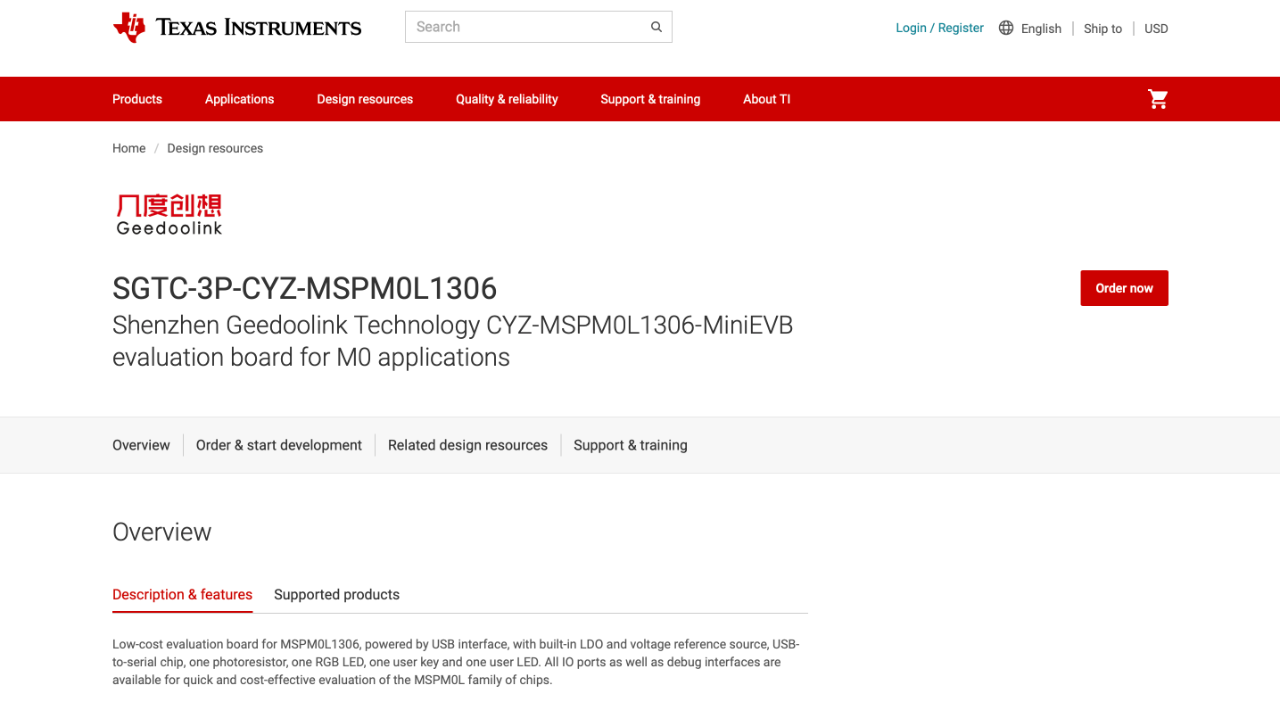Click the Geedoolink company logo
Viewport: 1280px width, 706px height.
(x=169, y=214)
